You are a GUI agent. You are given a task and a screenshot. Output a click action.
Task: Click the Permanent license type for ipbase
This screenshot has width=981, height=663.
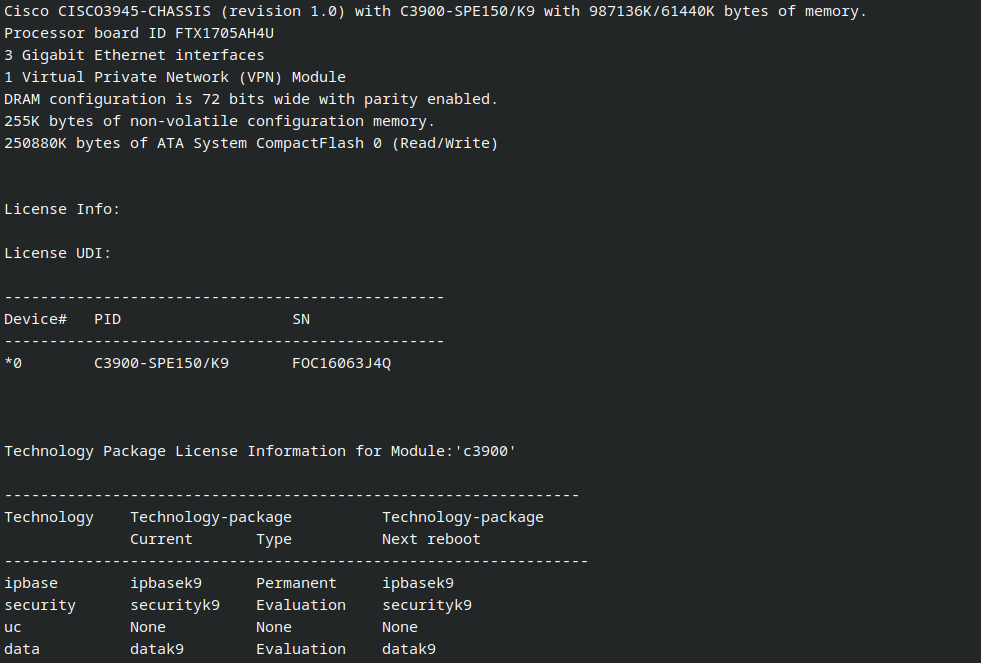tap(296, 583)
